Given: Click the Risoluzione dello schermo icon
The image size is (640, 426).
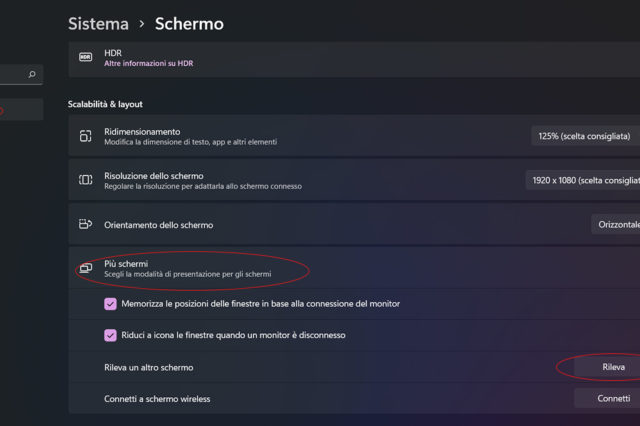Looking at the screenshot, I should point(85,180).
